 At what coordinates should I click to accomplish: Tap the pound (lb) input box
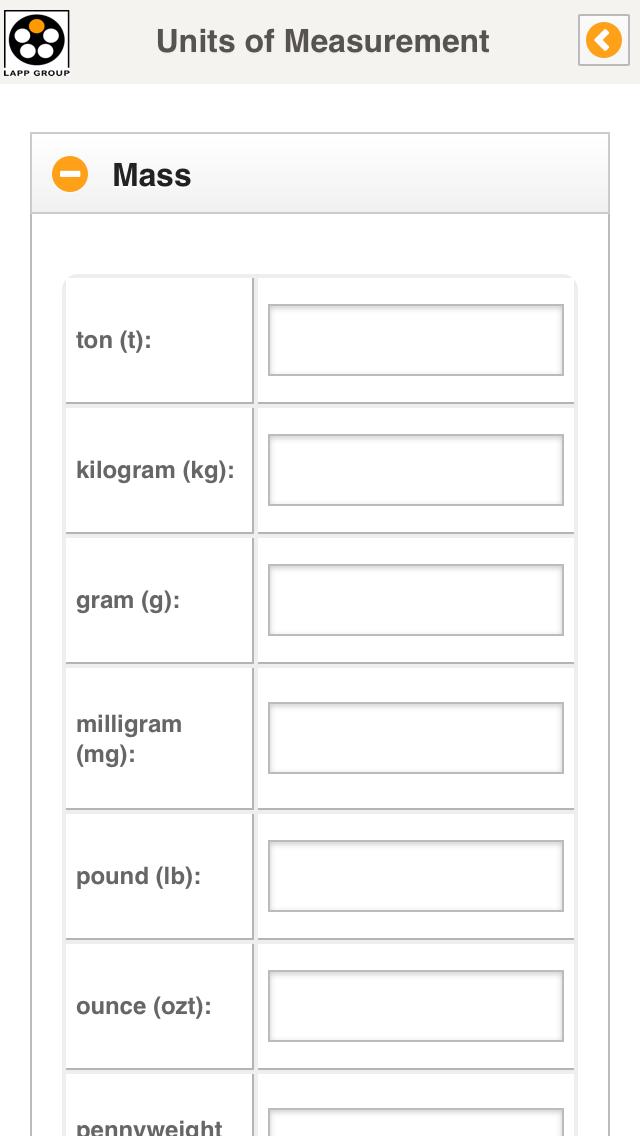coord(415,876)
